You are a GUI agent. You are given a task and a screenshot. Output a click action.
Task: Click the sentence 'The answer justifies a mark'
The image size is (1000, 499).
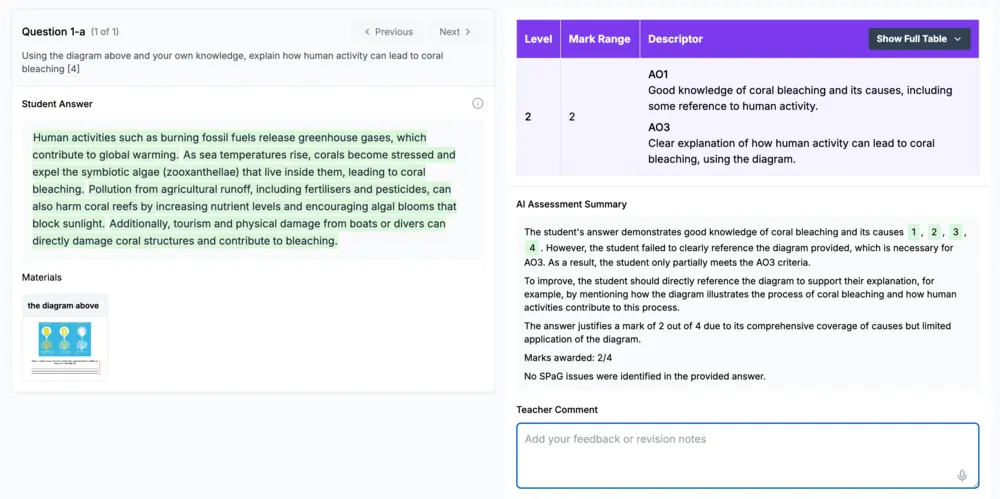(737, 332)
